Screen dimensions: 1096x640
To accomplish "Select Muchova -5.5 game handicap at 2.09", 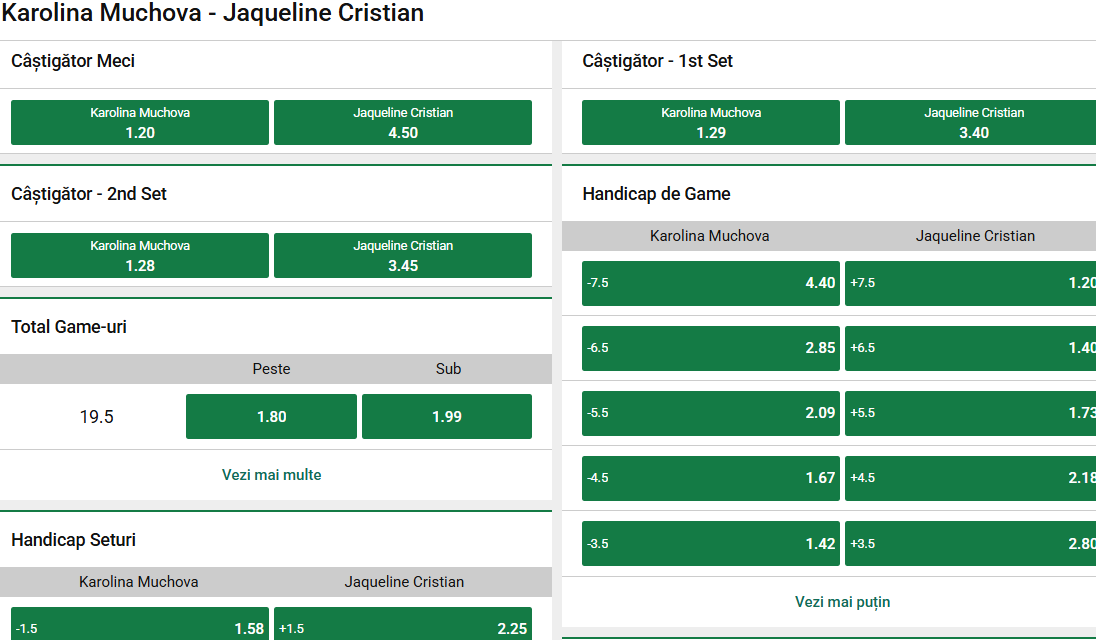I will coord(710,413).
